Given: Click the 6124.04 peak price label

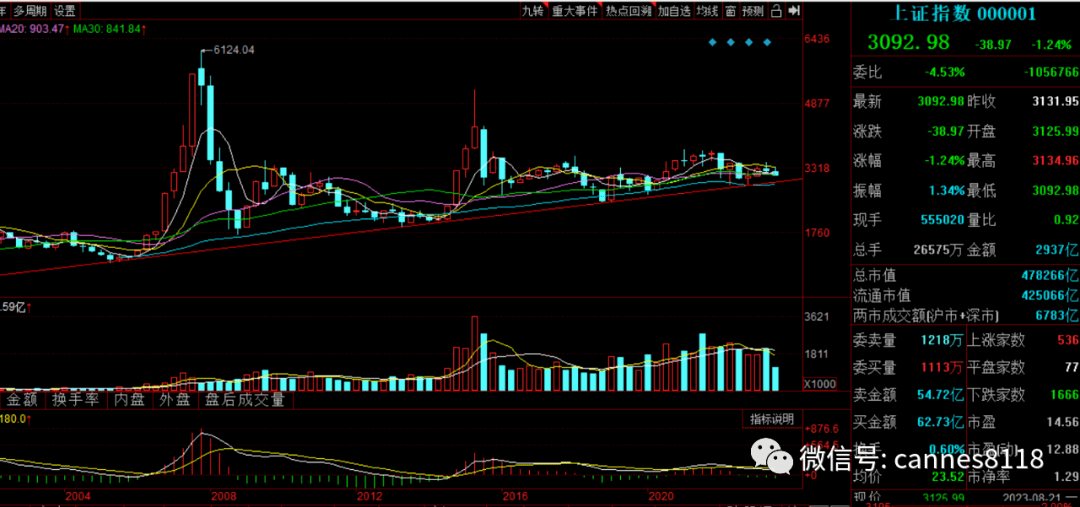Looking at the screenshot, I should pos(234,50).
